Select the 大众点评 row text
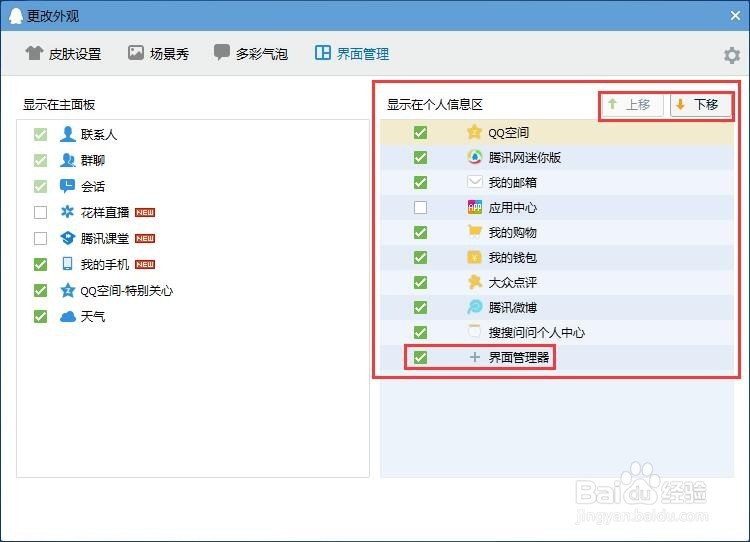The width and height of the screenshot is (750, 542). click(513, 282)
